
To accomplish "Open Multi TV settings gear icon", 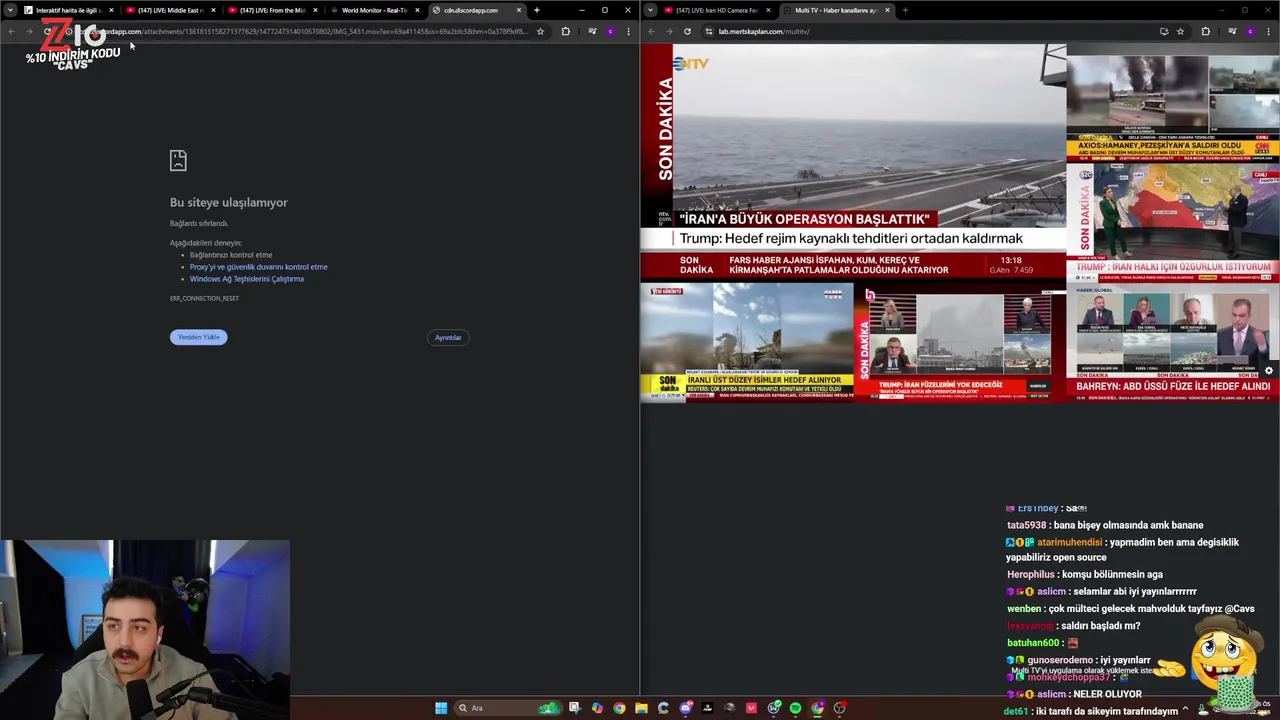I will point(1269,370).
